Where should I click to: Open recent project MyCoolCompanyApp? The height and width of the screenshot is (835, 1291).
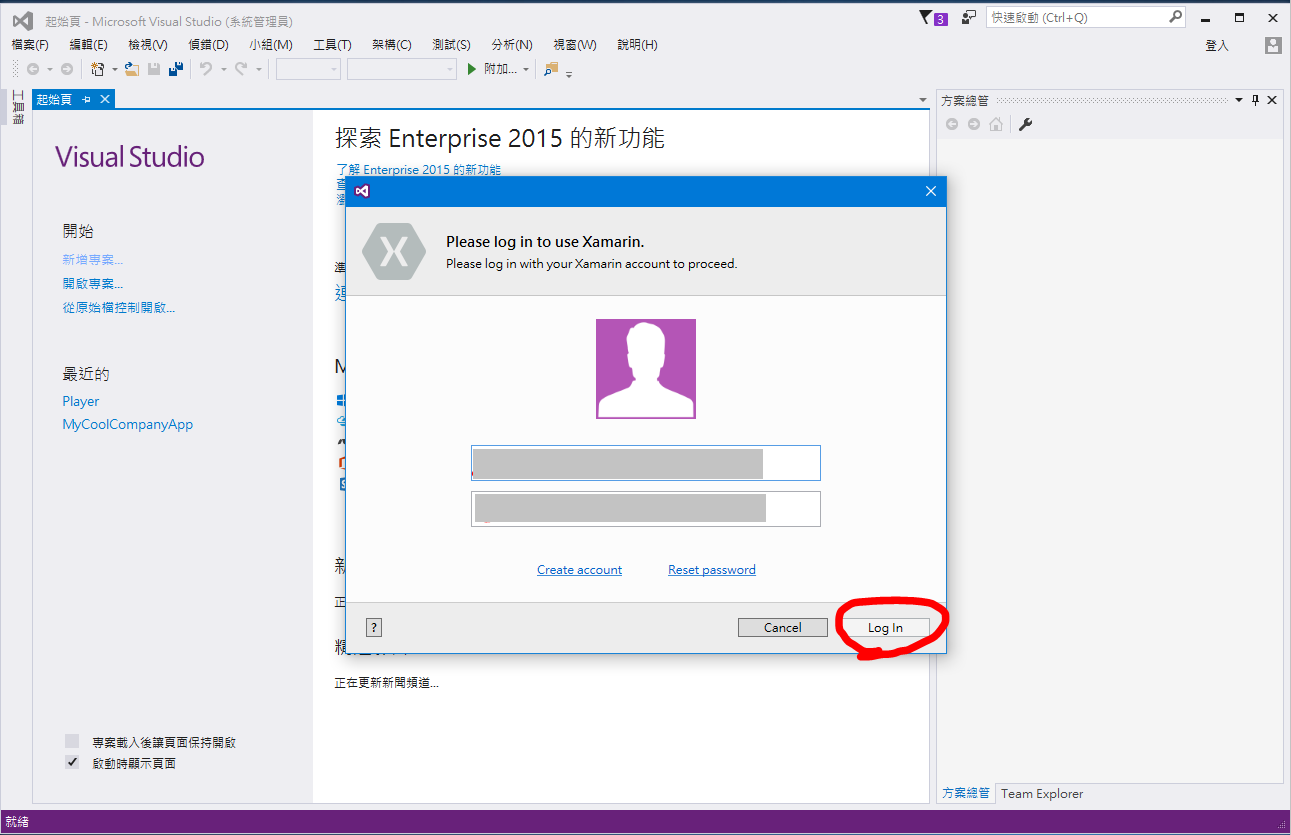[128, 425]
